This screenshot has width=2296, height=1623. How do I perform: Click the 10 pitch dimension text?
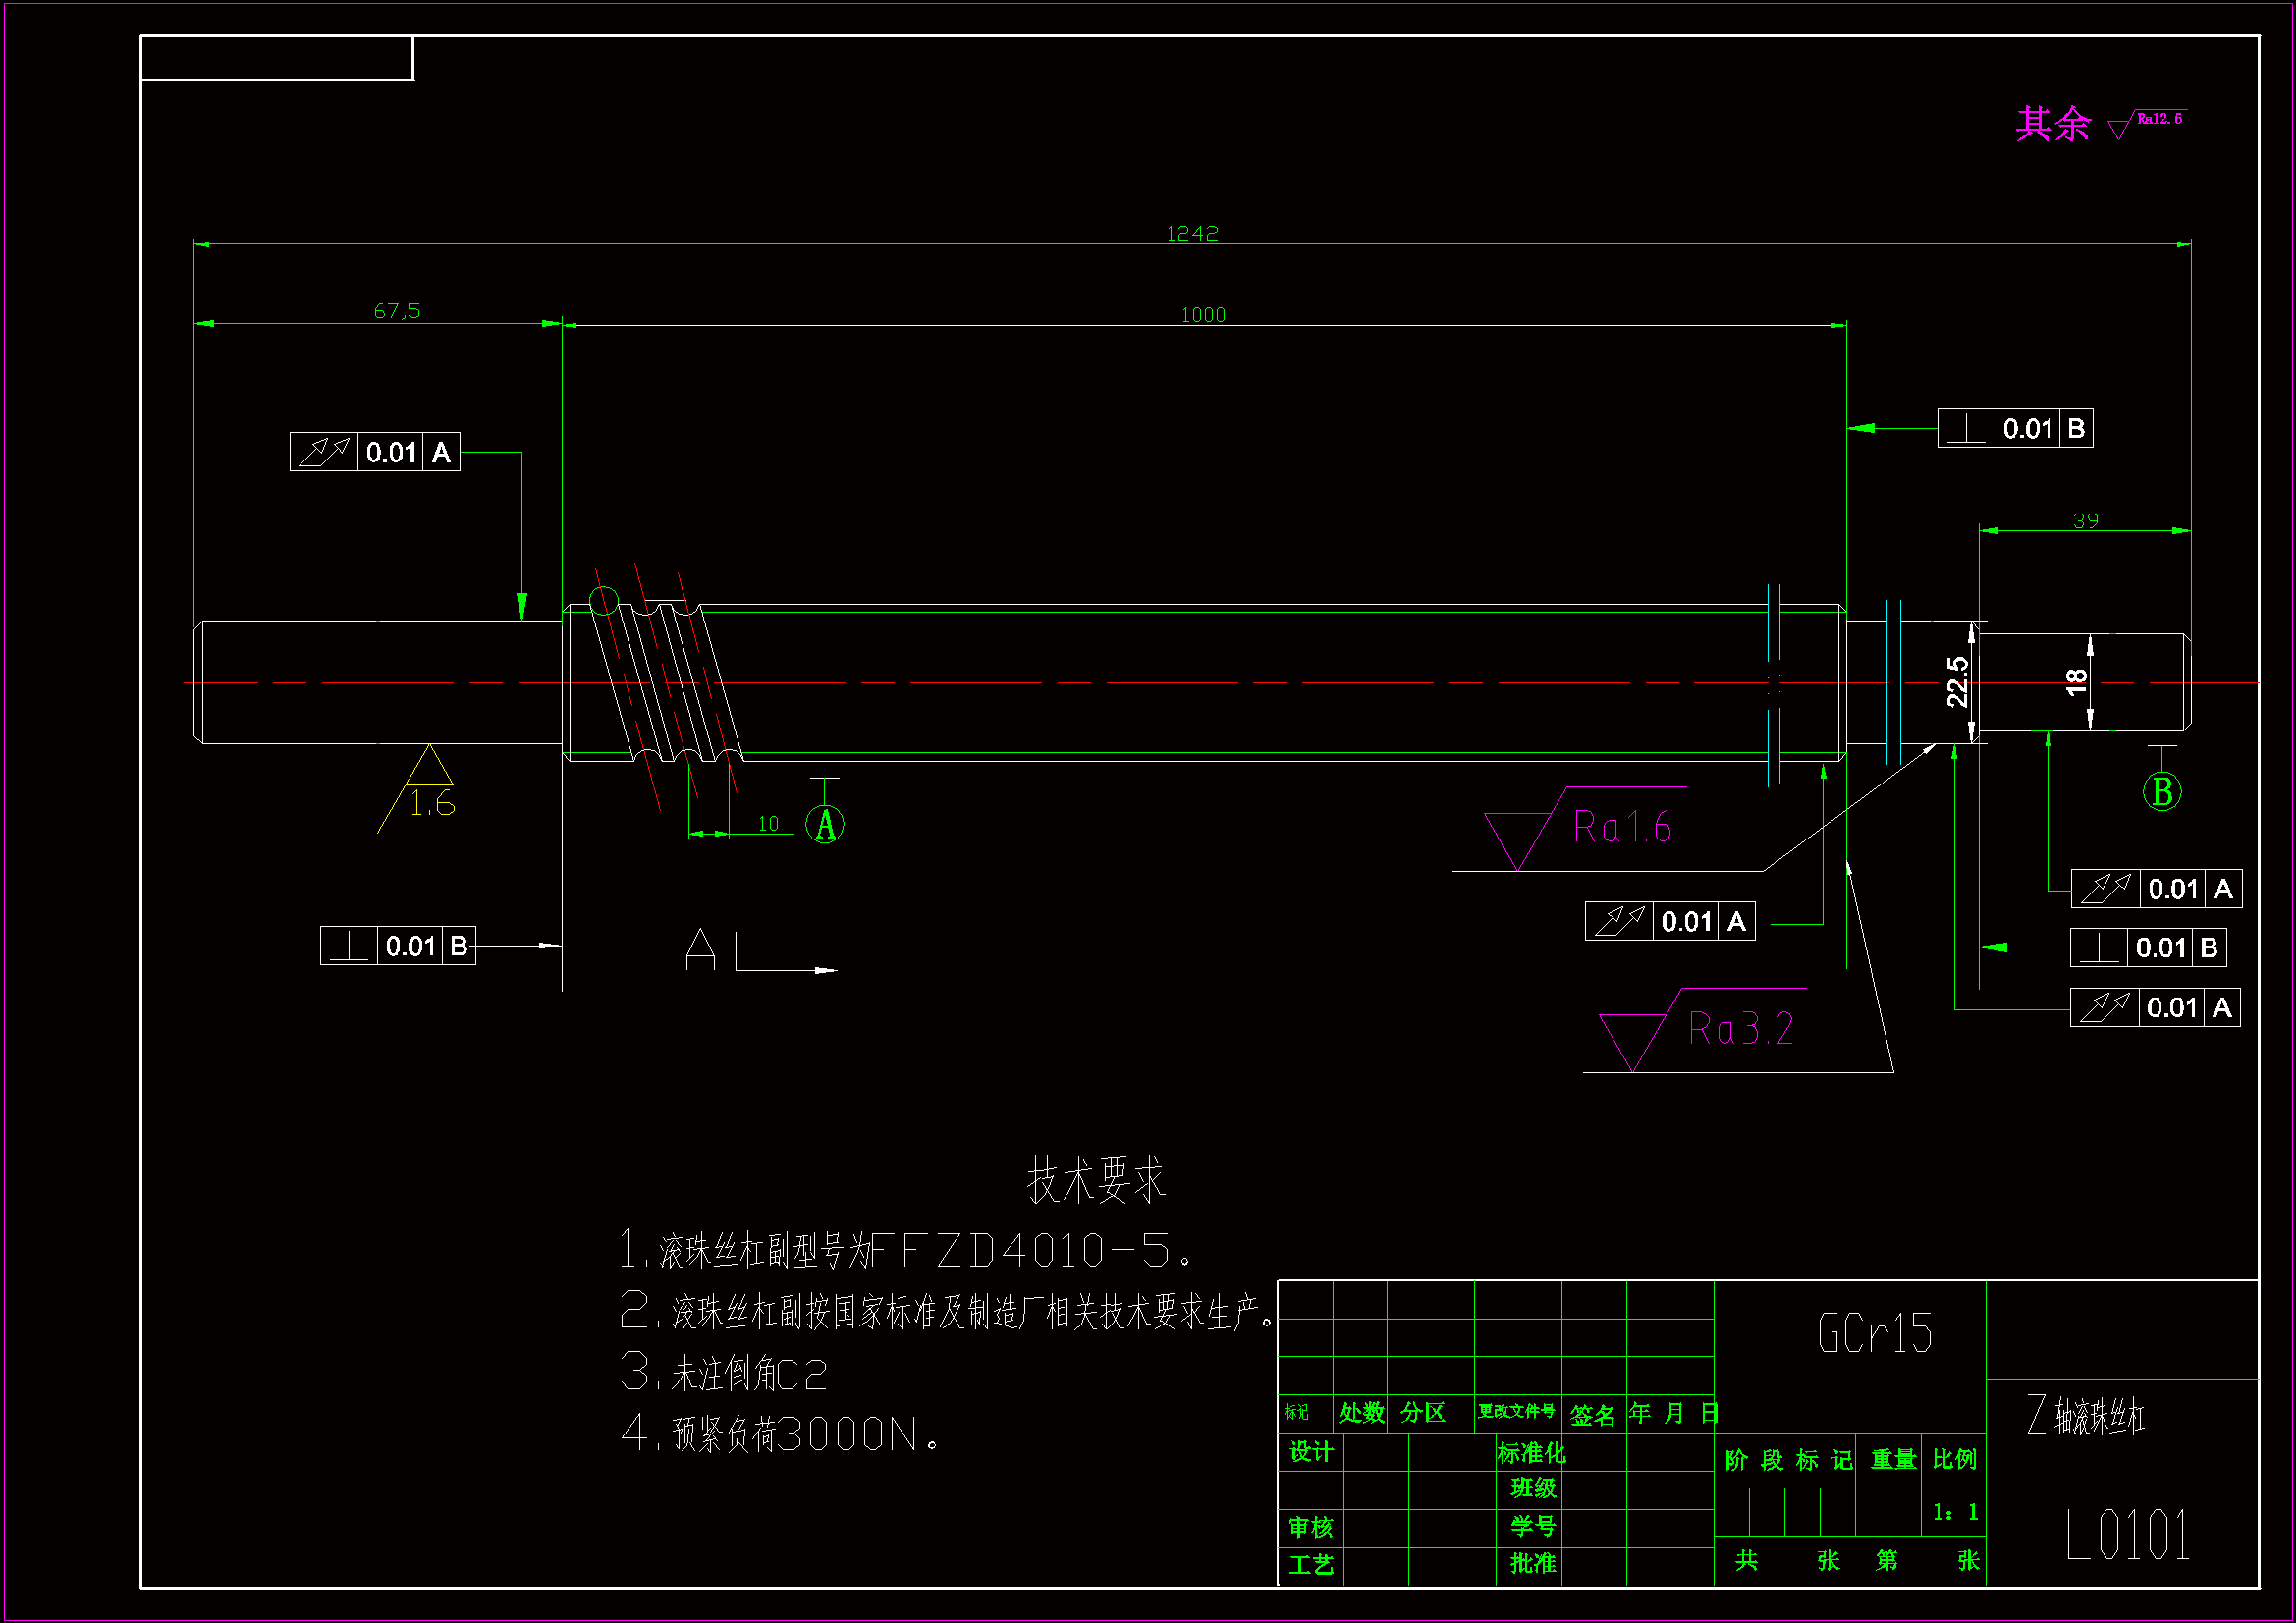tap(768, 824)
